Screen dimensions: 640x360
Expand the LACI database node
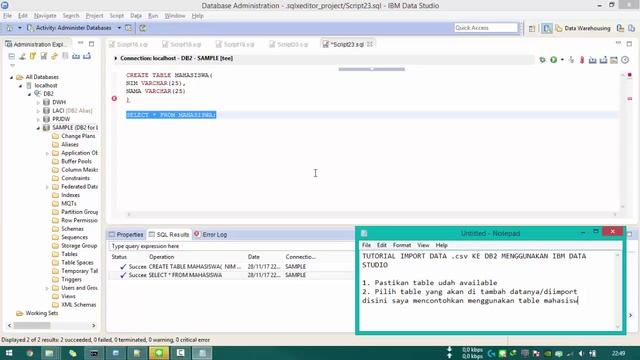(38, 111)
